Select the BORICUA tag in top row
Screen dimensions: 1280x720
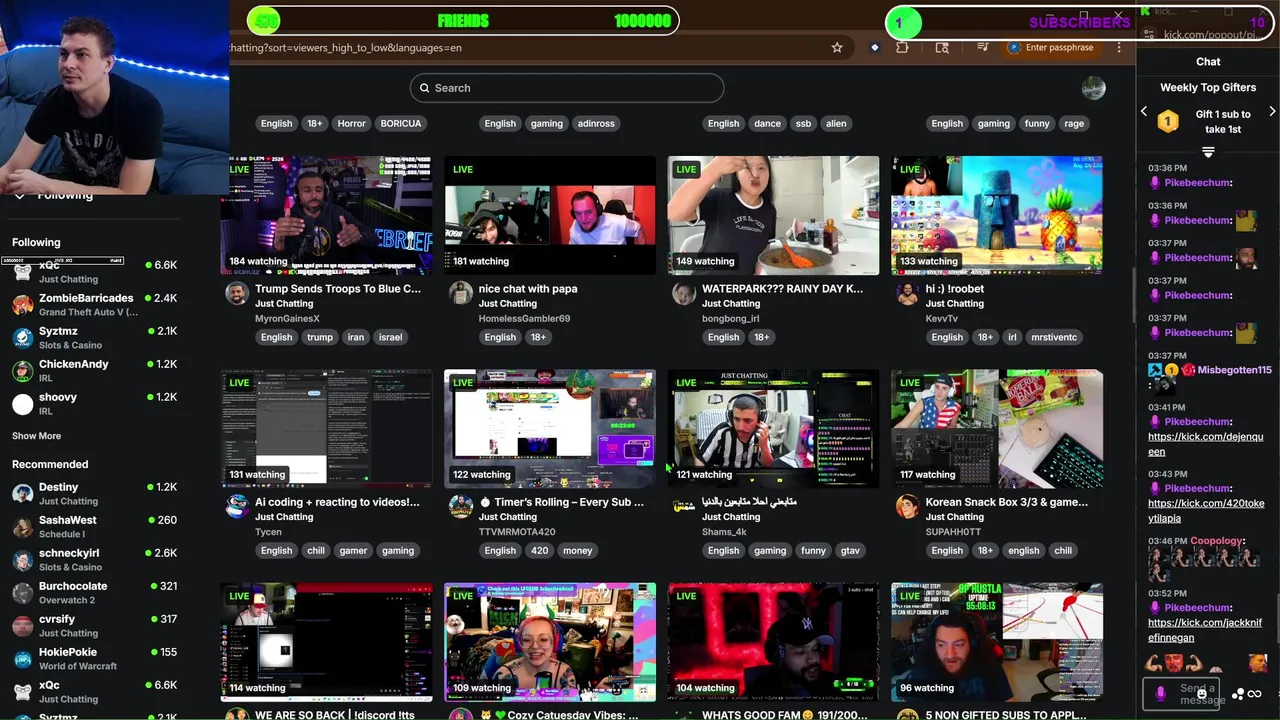[401, 124]
